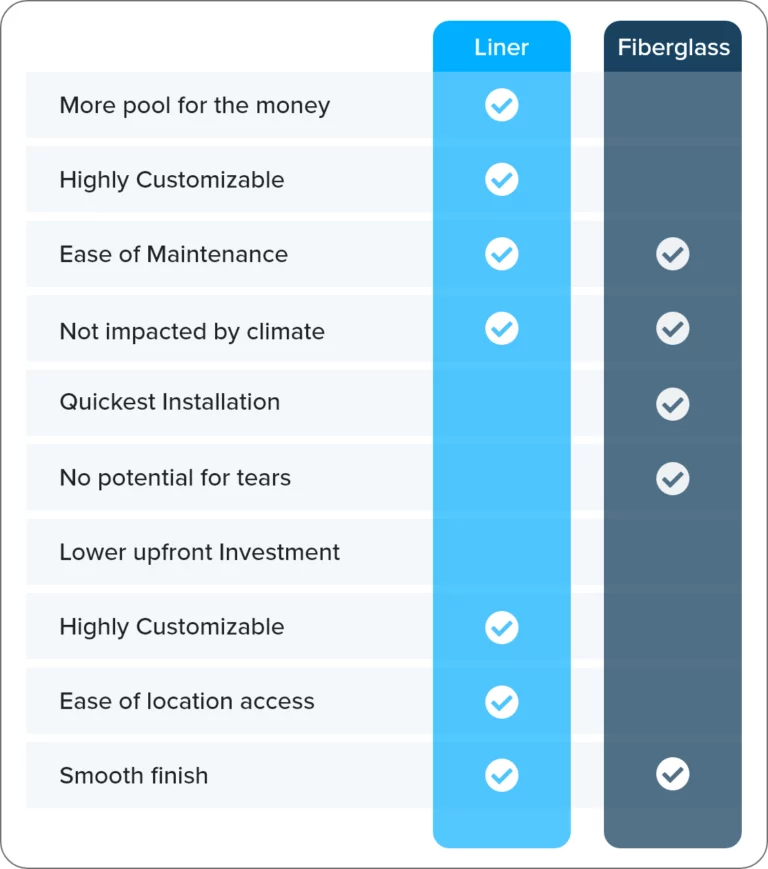Click Liner checkmark for Smooth finish
The width and height of the screenshot is (768, 869).
pyautogui.click(x=501, y=775)
